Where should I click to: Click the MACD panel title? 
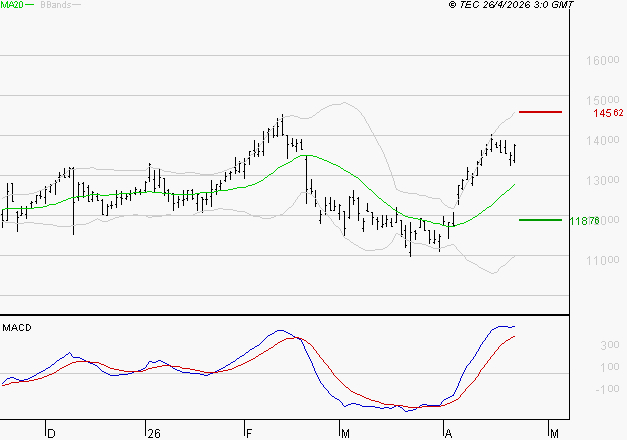coord(17,328)
